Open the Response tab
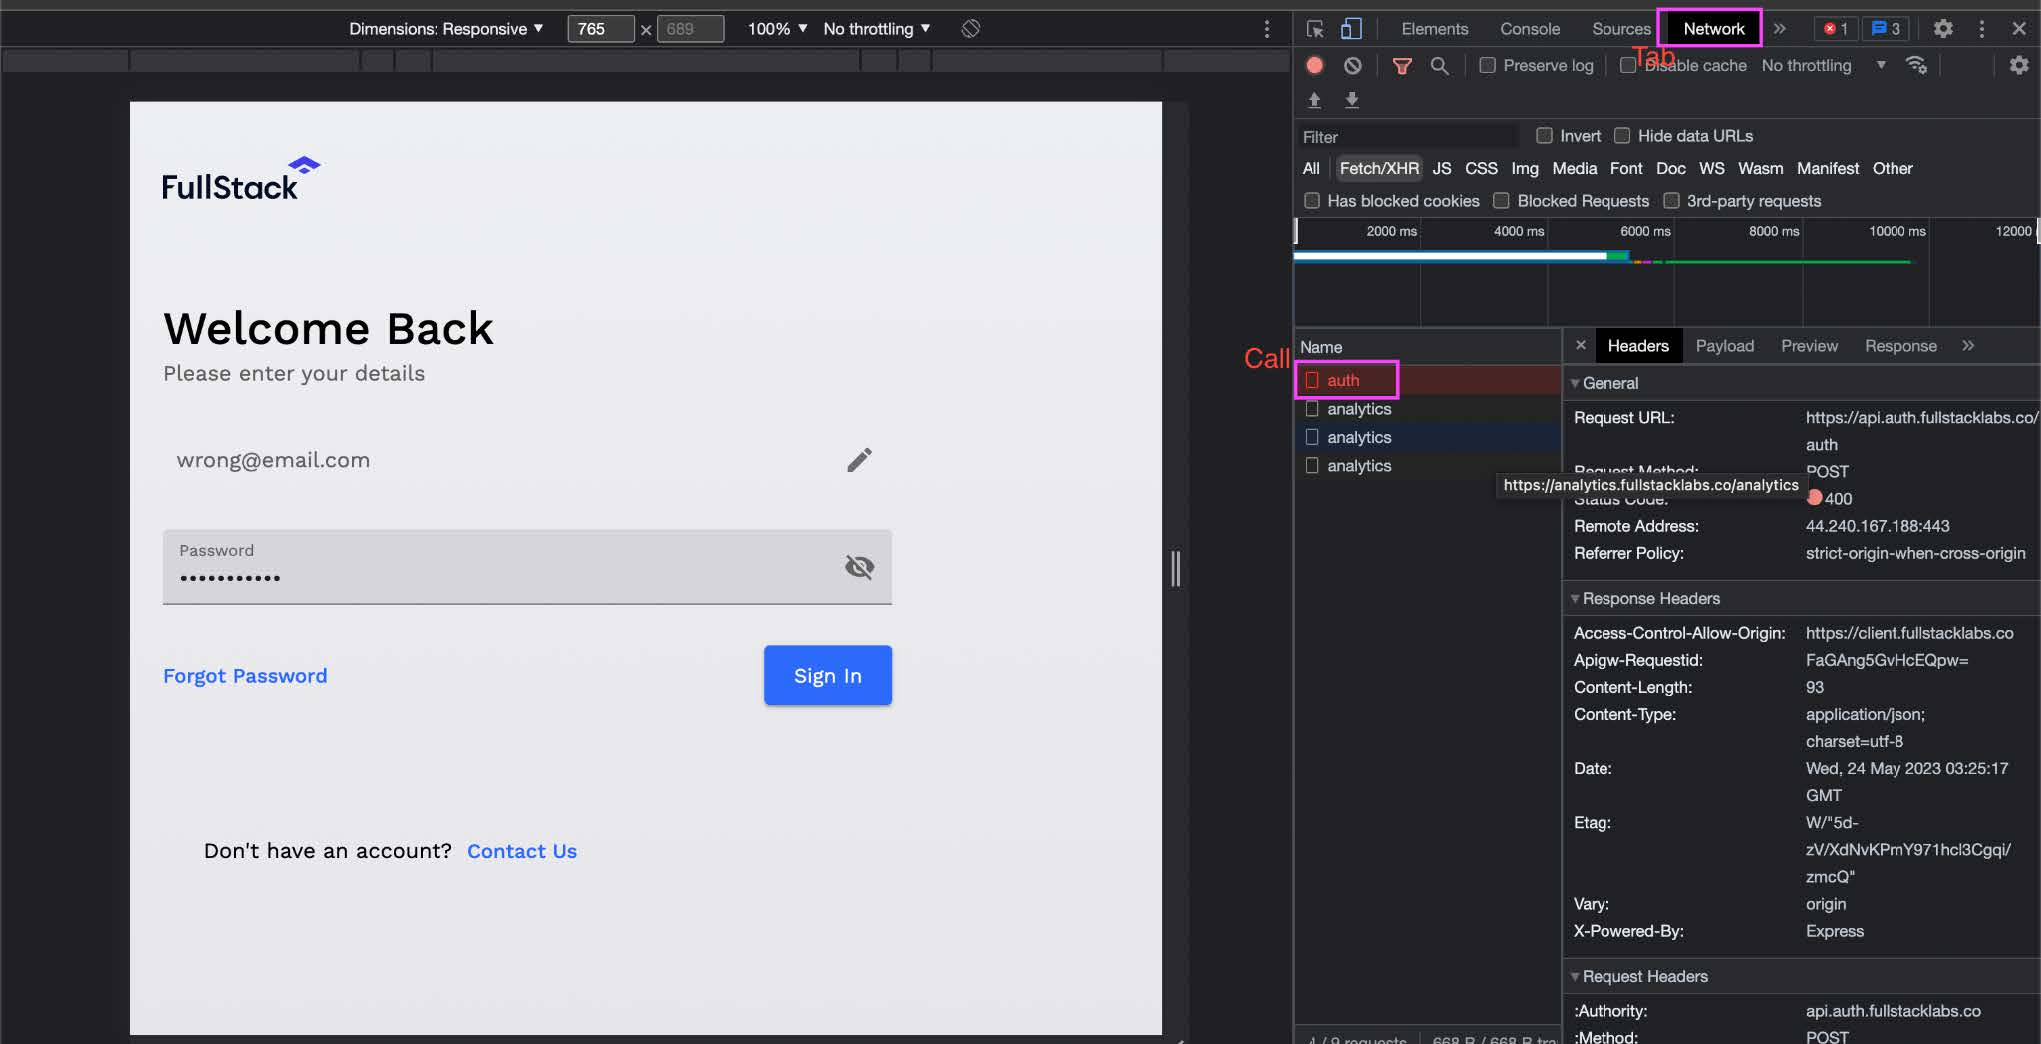Image resolution: width=2041 pixels, height=1044 pixels. (x=1900, y=346)
